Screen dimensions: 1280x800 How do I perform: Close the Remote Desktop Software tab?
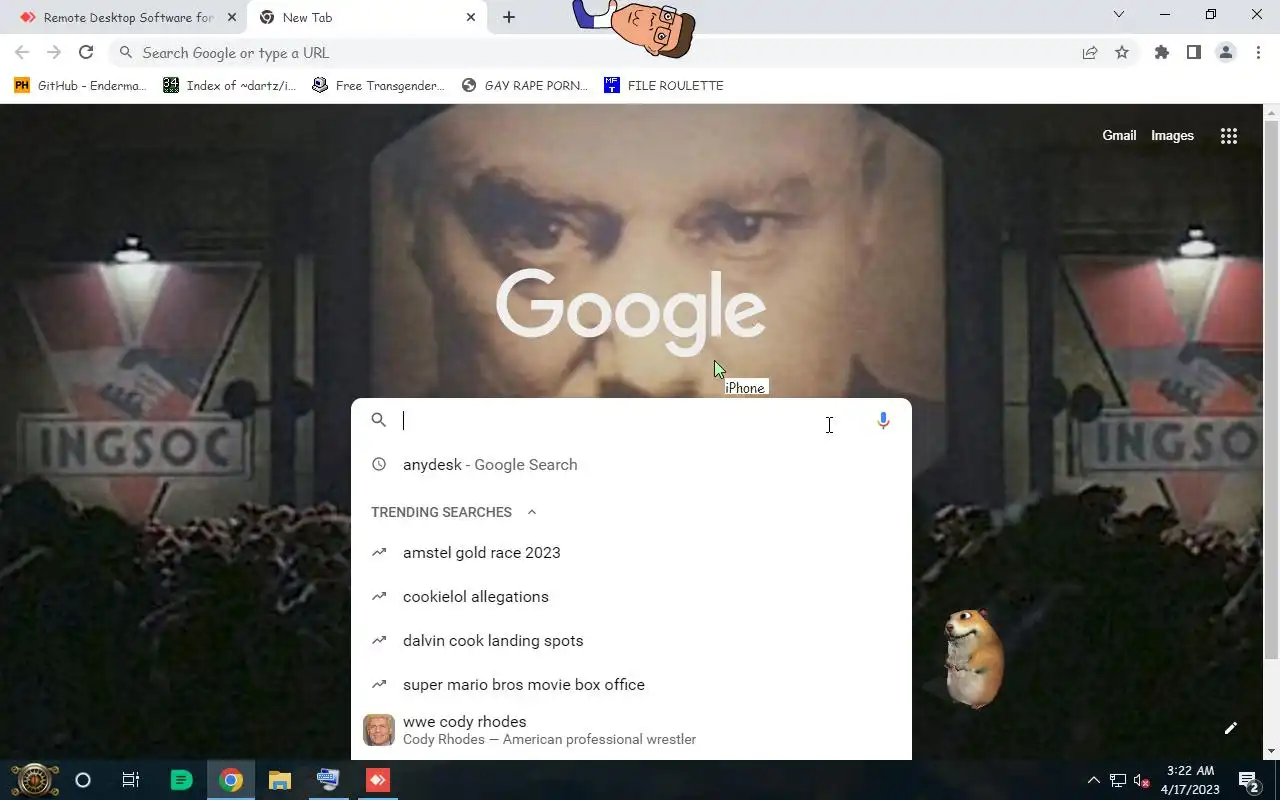[x=232, y=17]
